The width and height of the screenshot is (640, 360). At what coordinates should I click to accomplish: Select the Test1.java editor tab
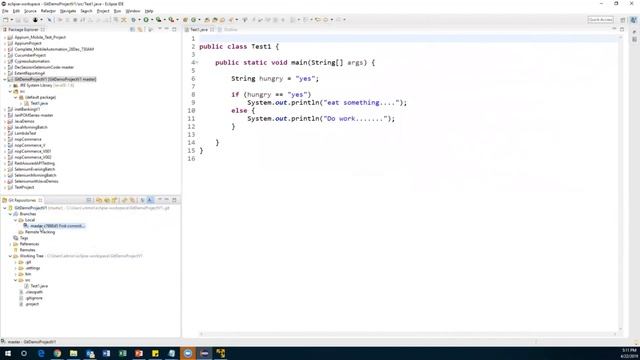click(x=199, y=29)
